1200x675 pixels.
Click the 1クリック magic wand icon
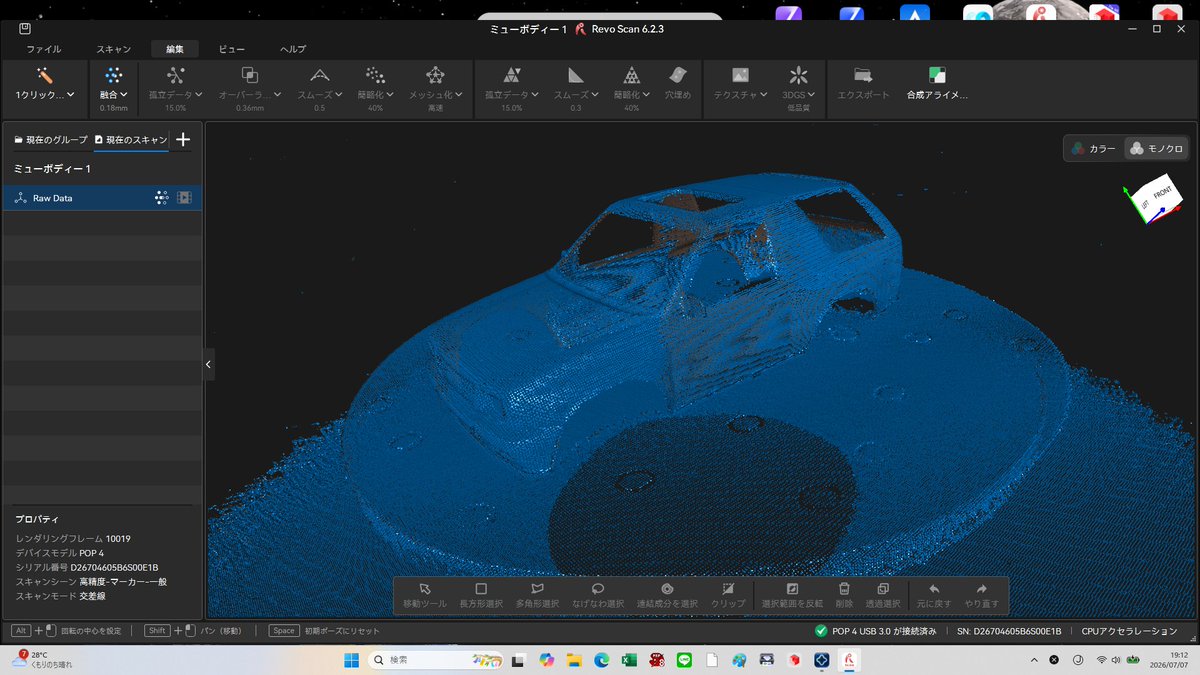click(44, 75)
